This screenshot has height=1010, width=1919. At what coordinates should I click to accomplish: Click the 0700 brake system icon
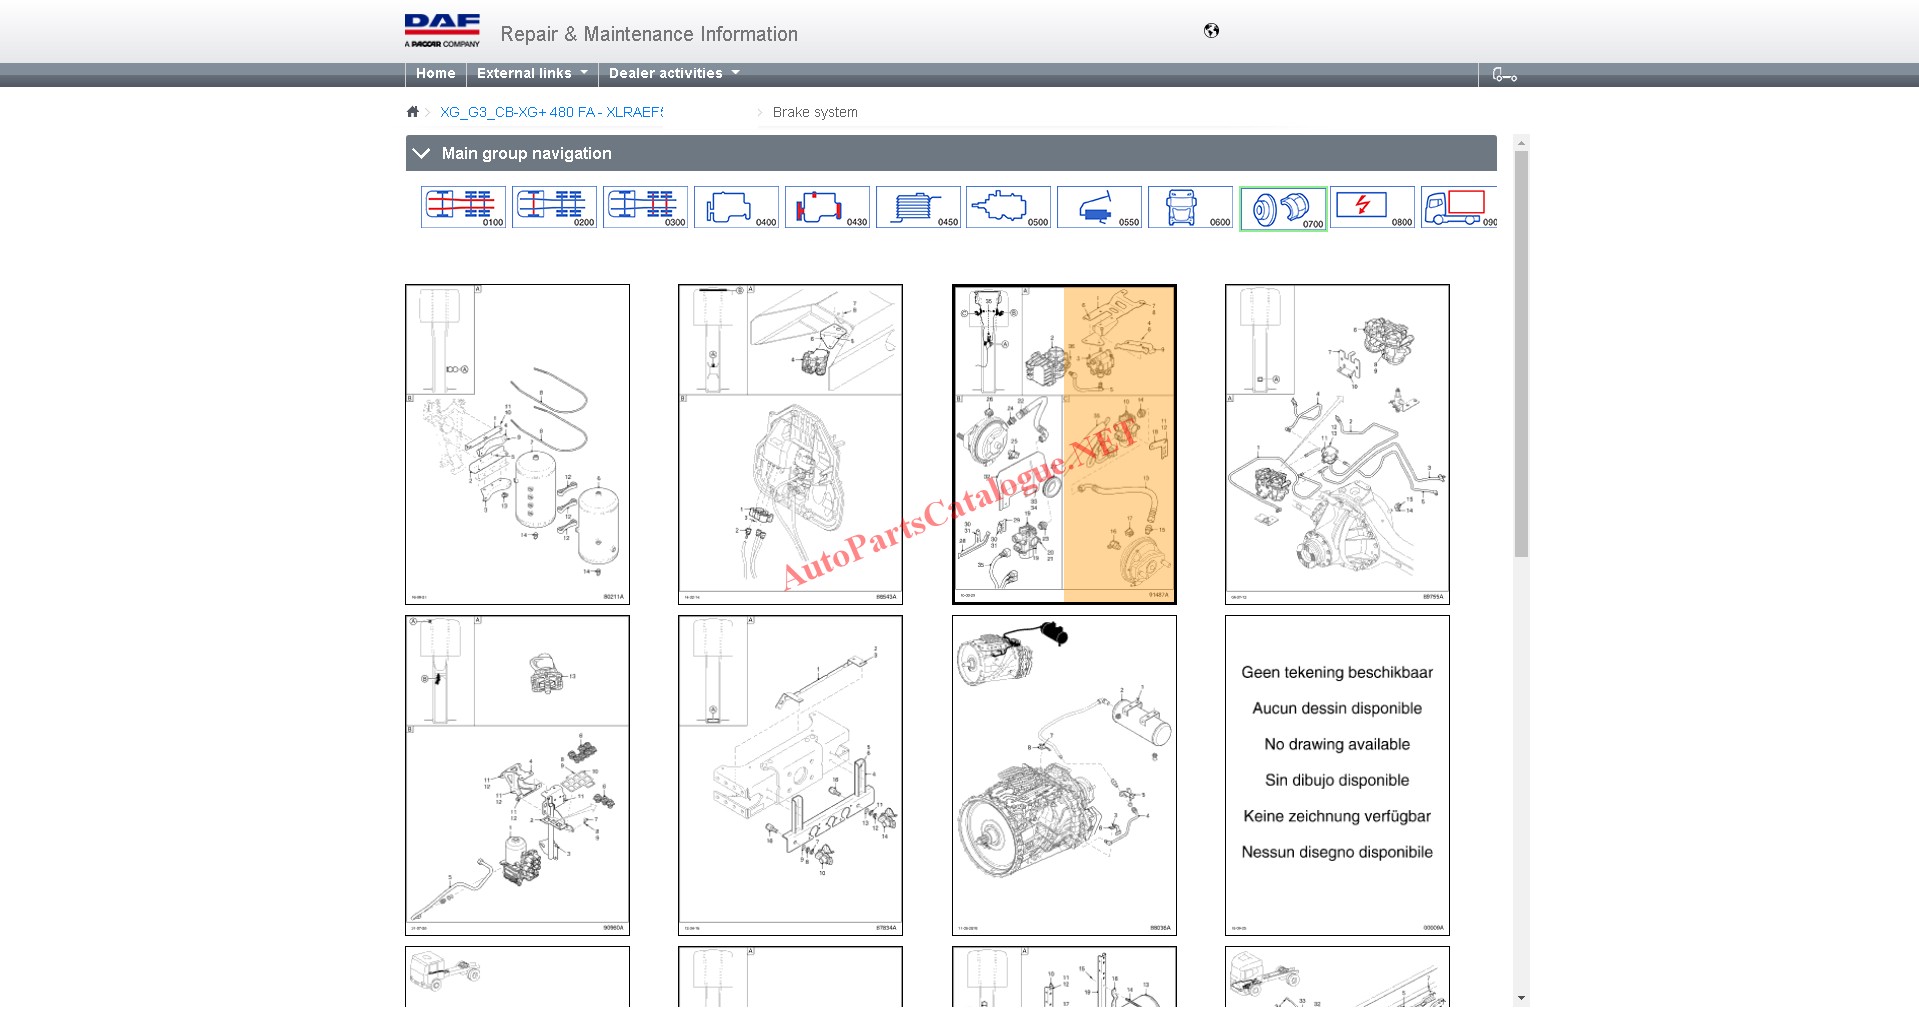click(1283, 209)
